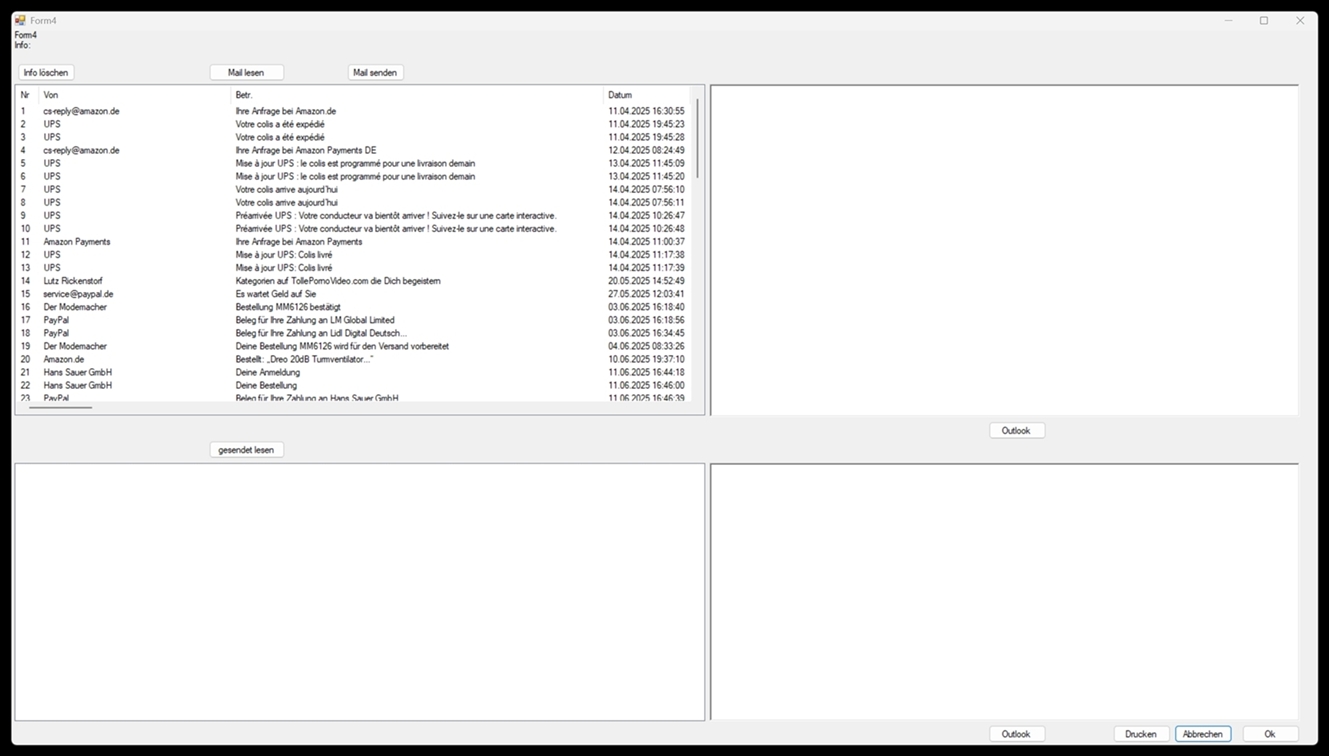
Task: Click the Betr. column header
Action: 244,95
